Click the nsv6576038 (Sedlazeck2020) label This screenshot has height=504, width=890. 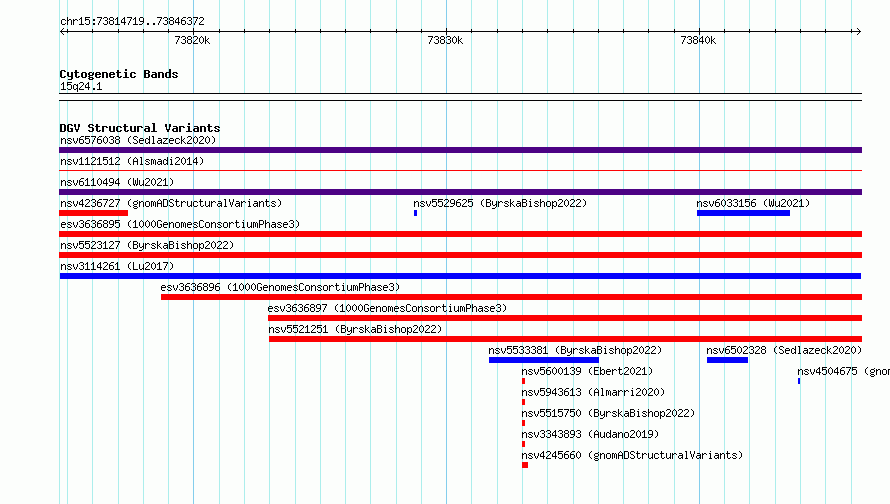pos(138,140)
